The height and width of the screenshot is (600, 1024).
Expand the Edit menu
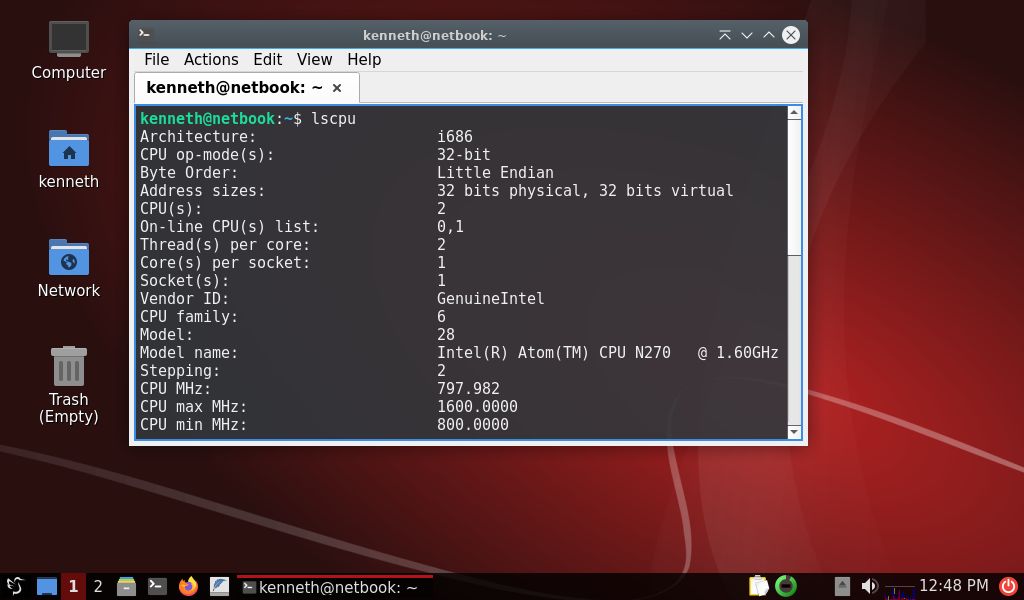tap(267, 60)
